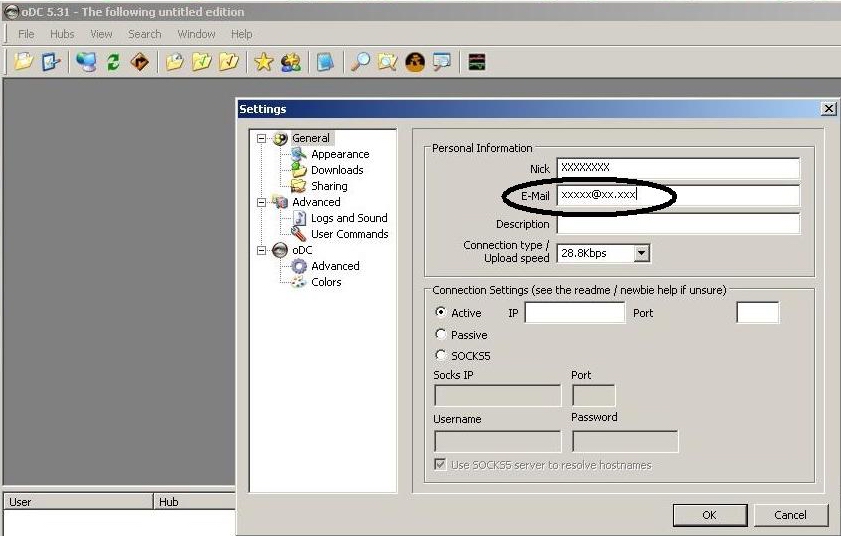Click in the Nick text field
Image resolution: width=841 pixels, height=536 pixels.
click(x=678, y=168)
